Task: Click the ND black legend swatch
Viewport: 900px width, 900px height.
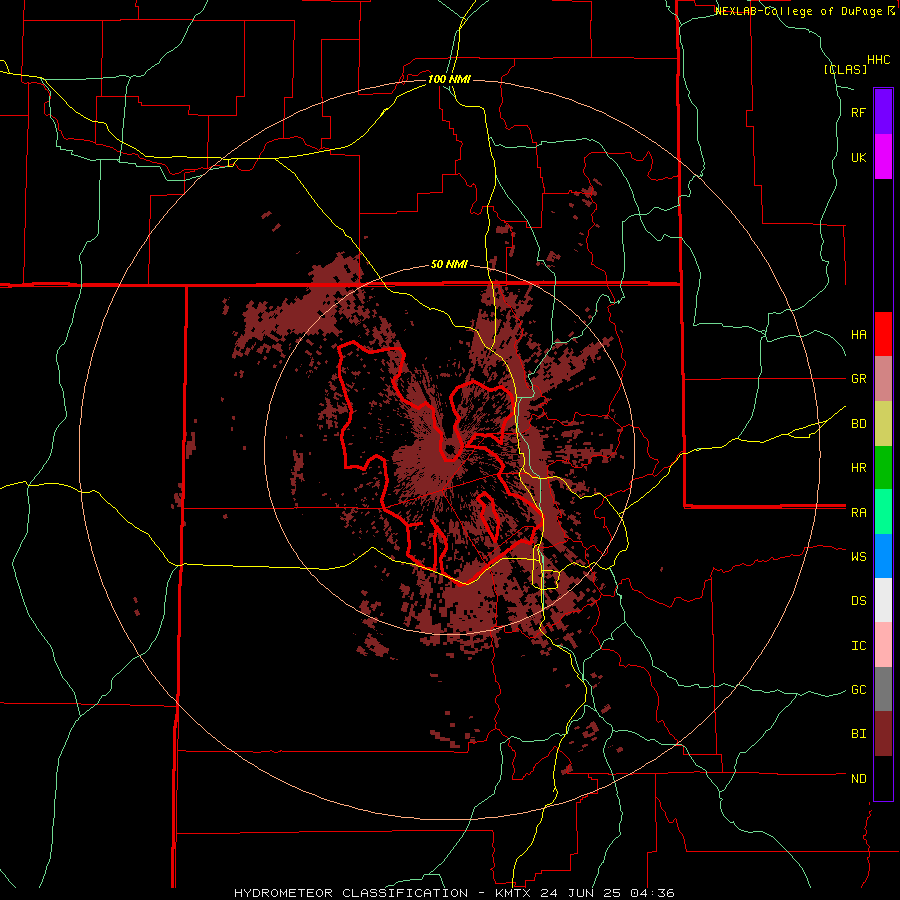Action: pos(883,778)
